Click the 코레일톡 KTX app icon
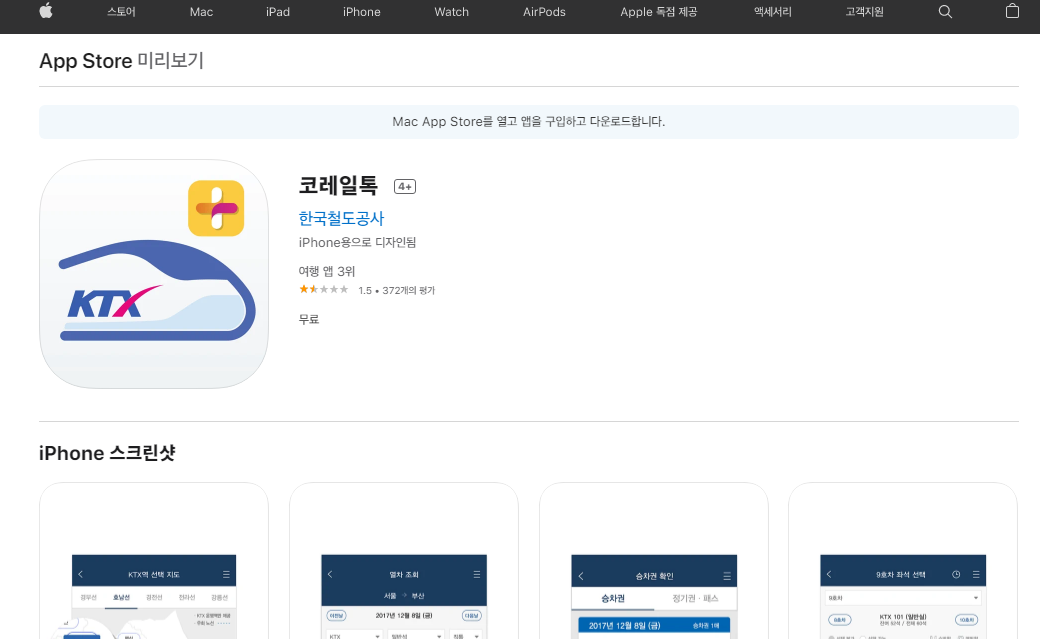This screenshot has width=1040, height=639. [154, 274]
